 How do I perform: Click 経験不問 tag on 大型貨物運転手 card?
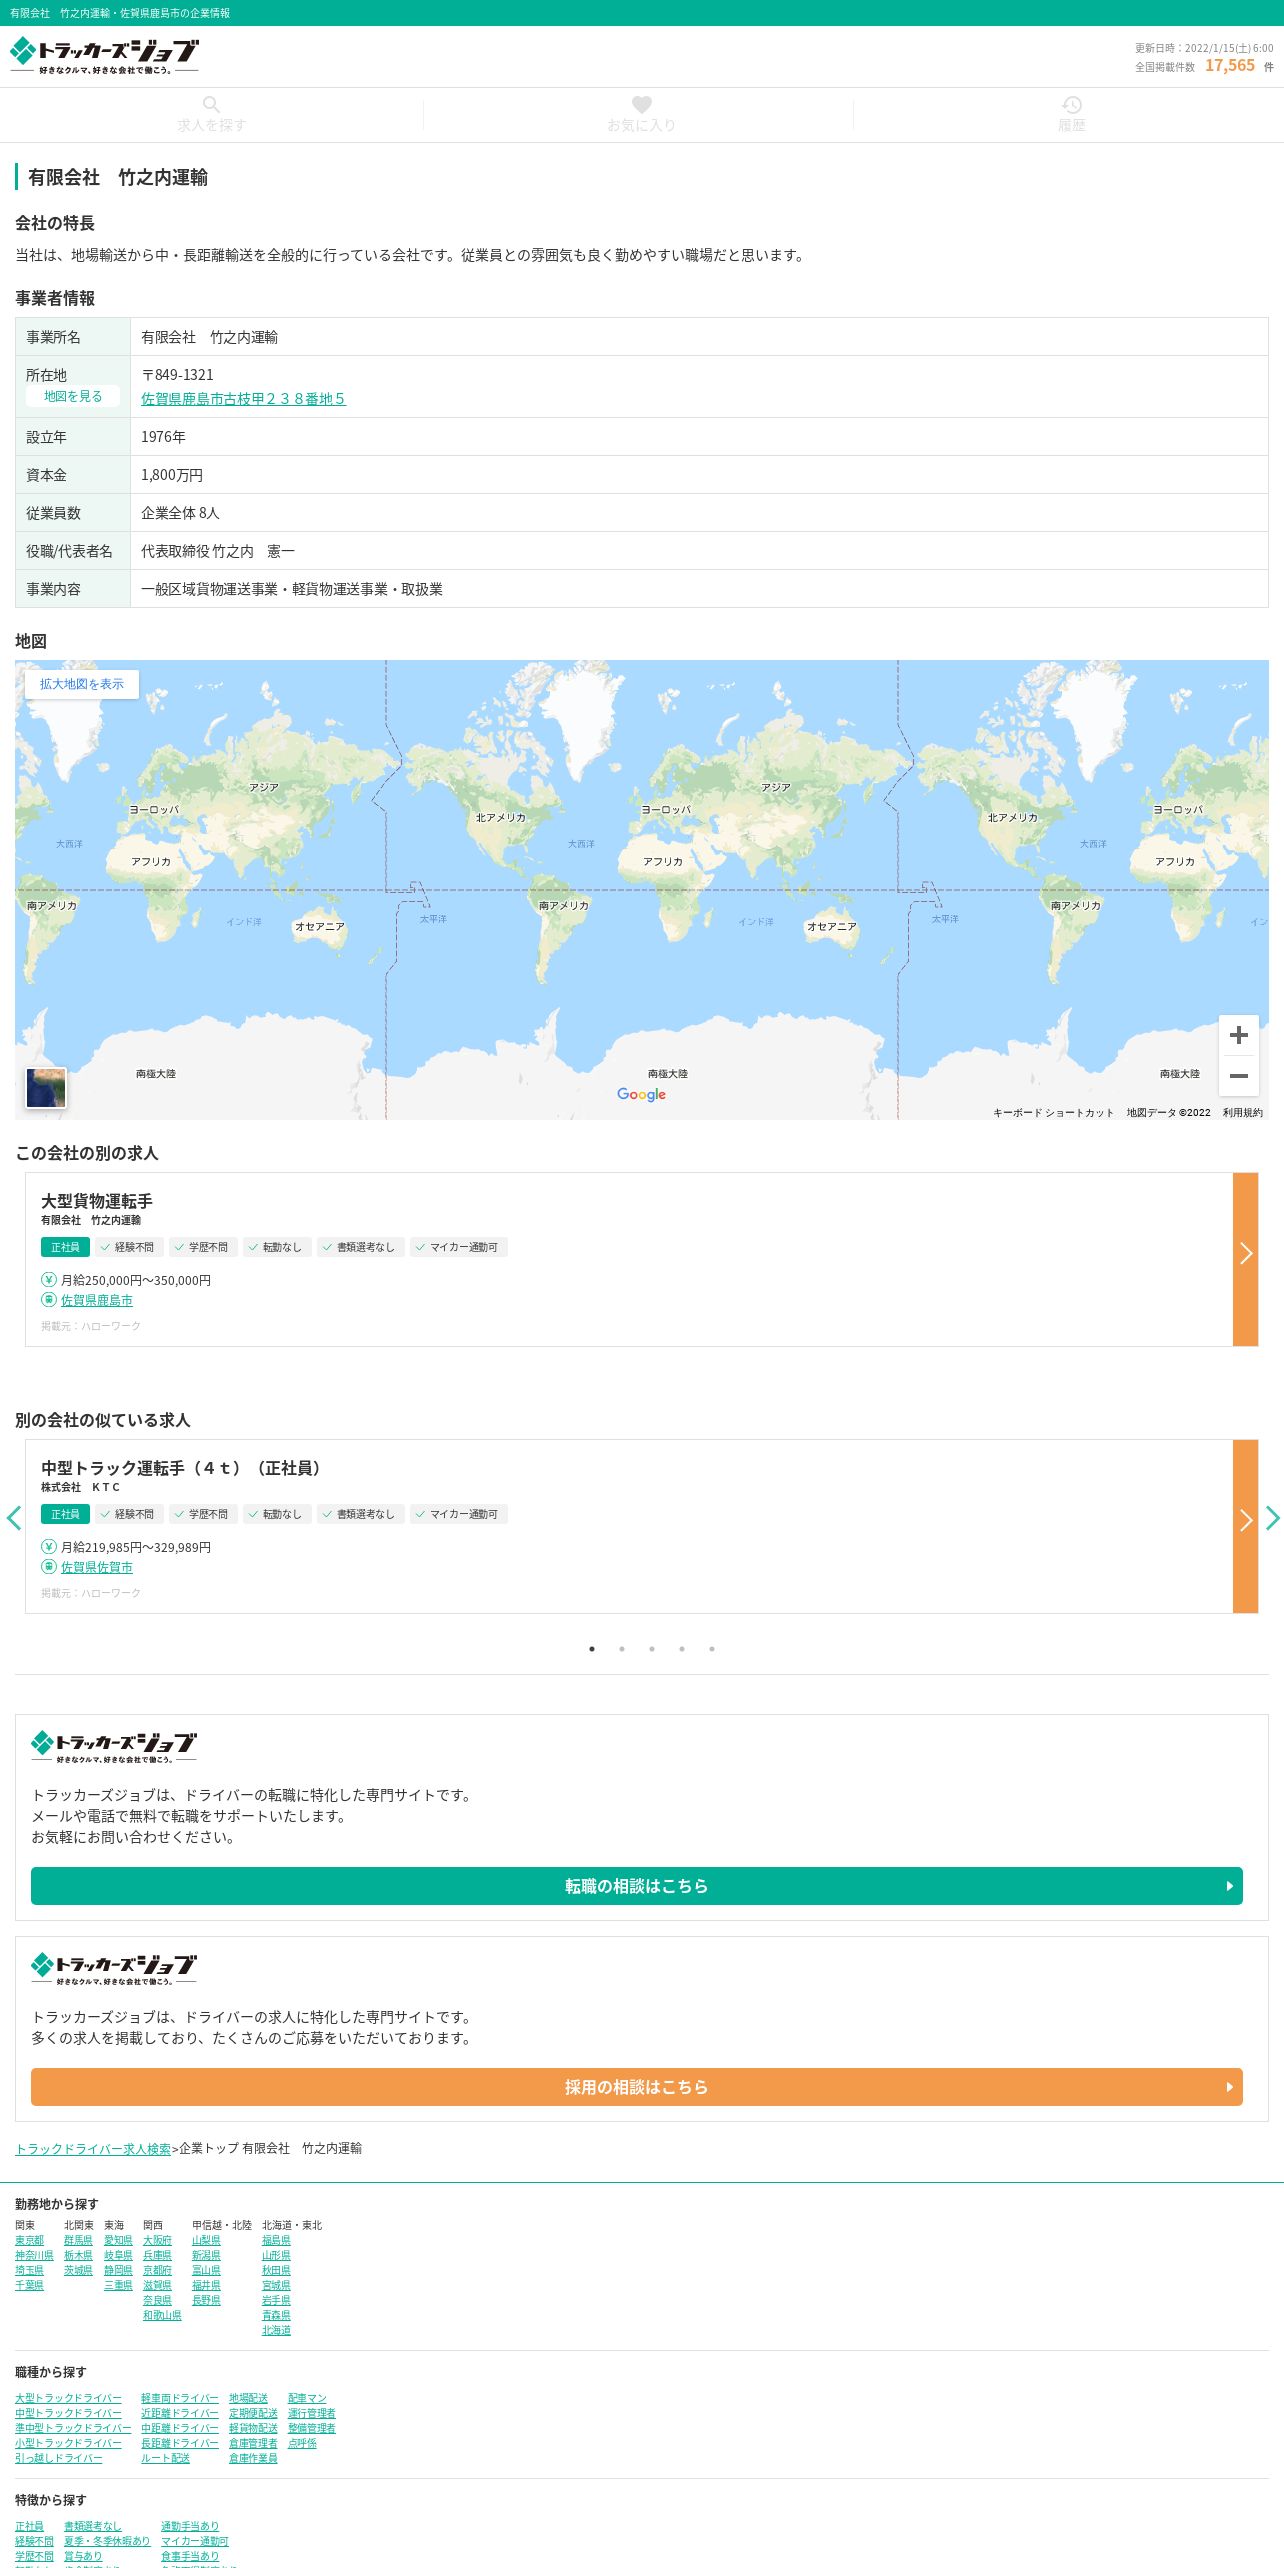pos(130,1247)
